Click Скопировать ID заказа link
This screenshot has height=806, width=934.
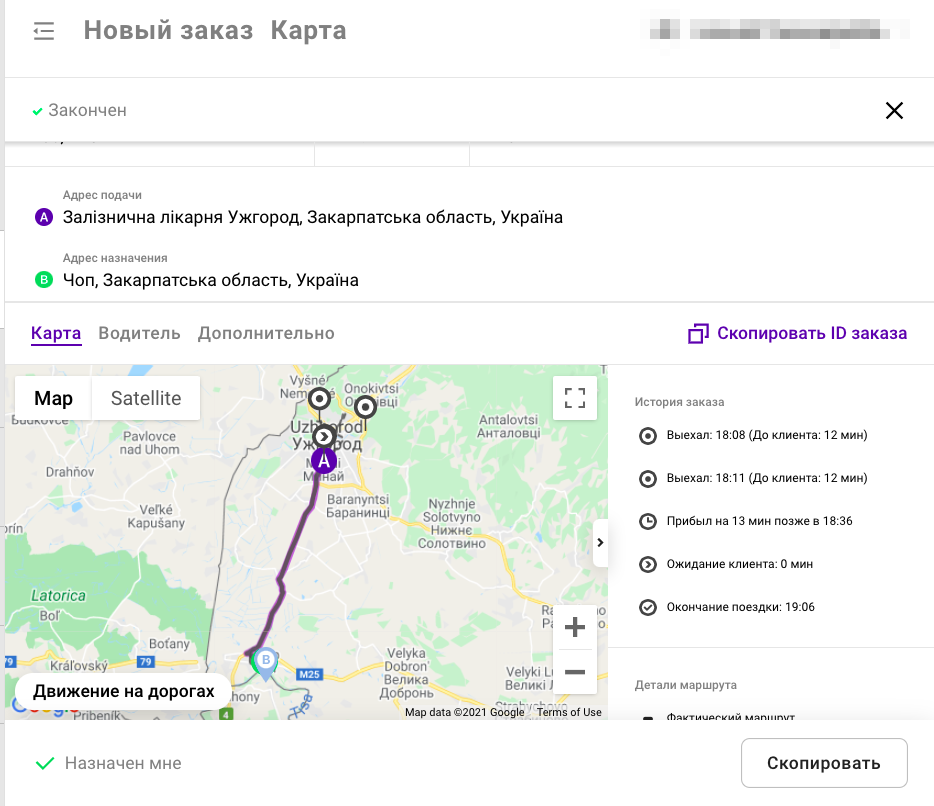pyautogui.click(x=812, y=333)
